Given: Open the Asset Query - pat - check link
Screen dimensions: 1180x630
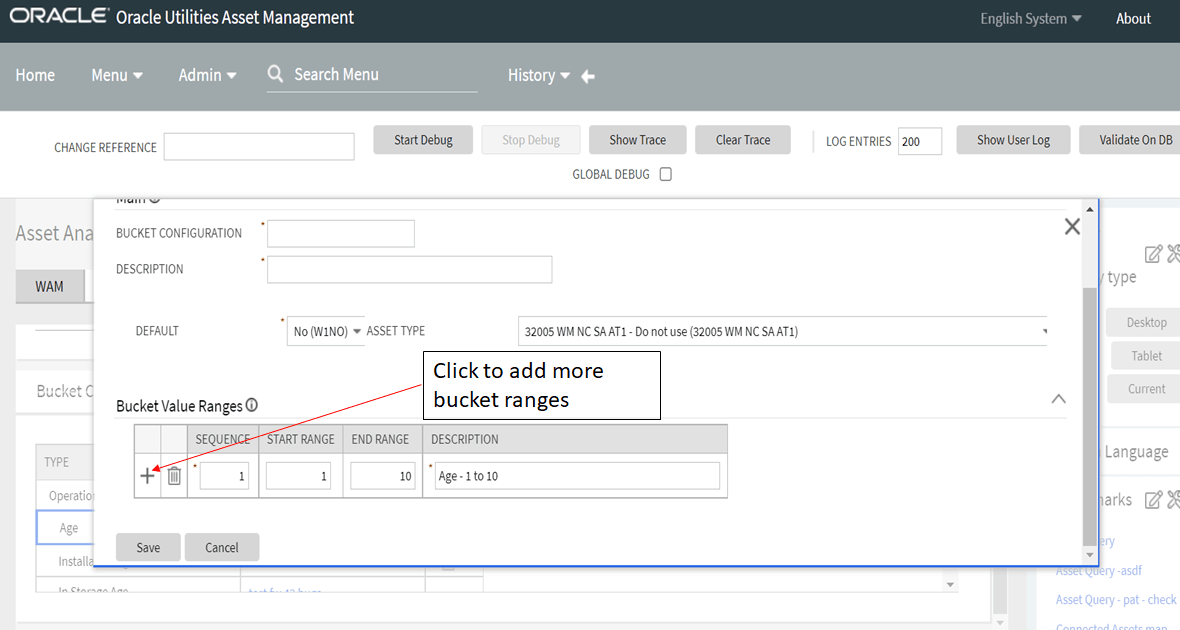Looking at the screenshot, I should click(x=1115, y=599).
